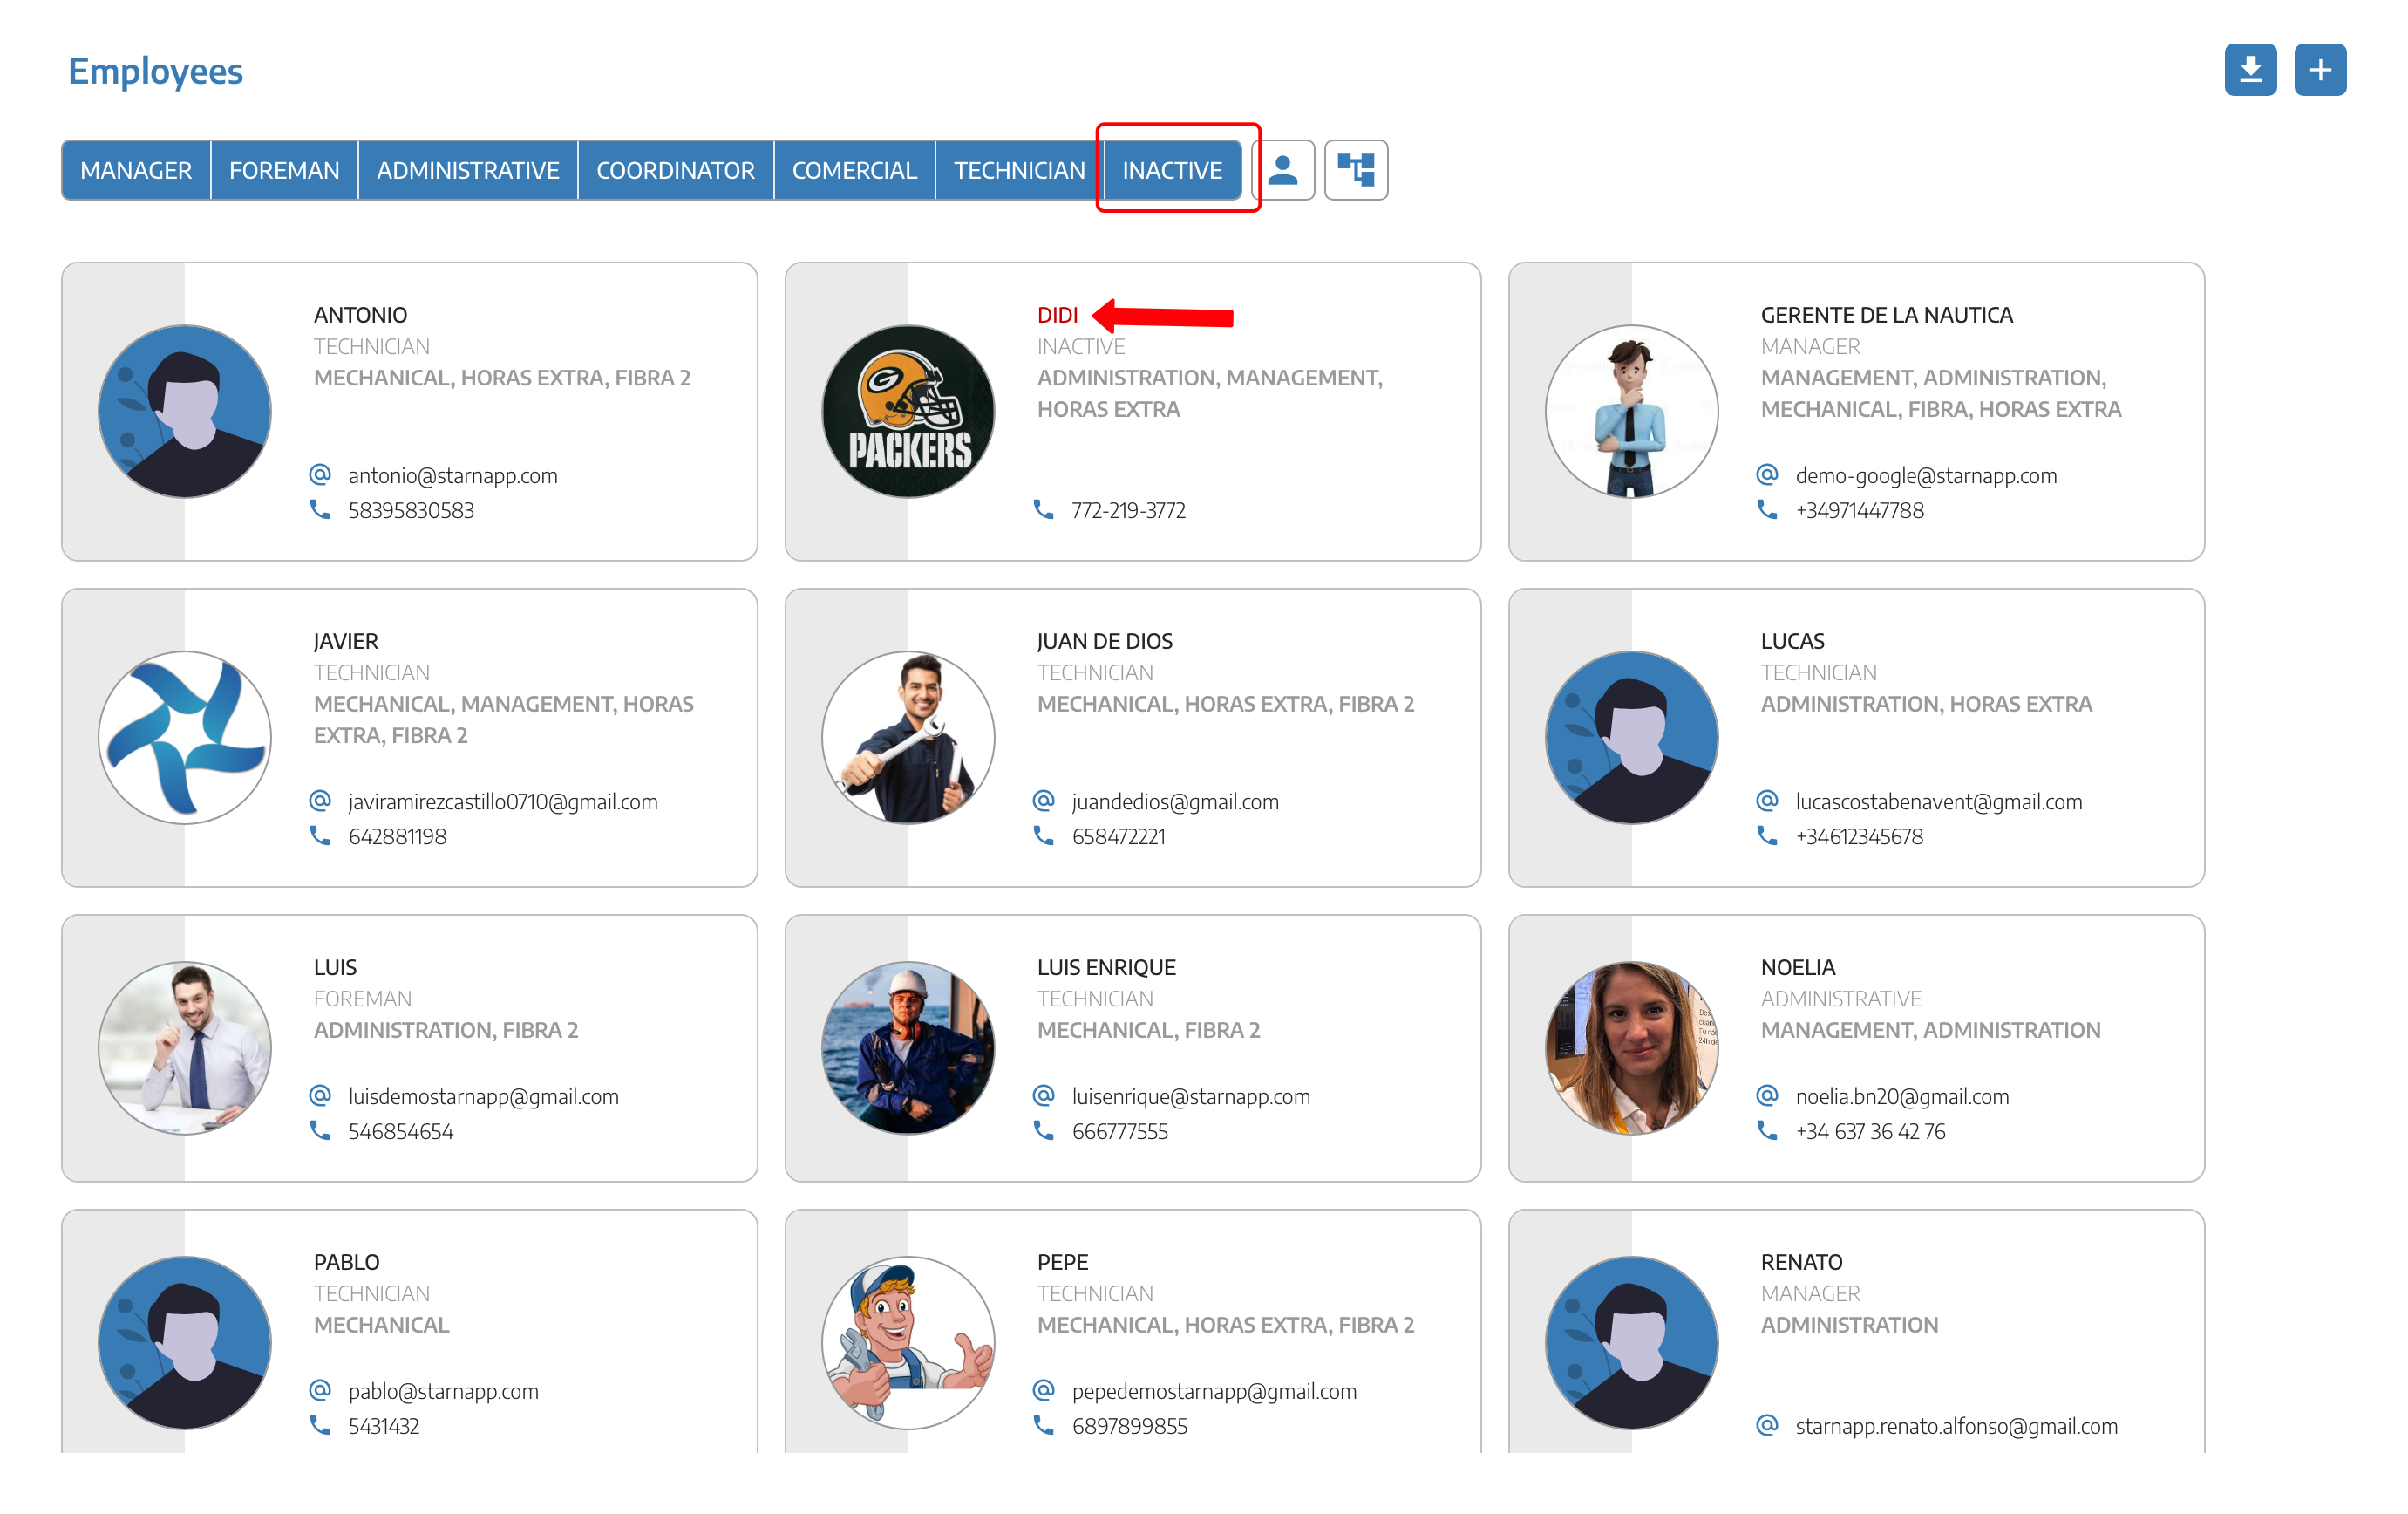Click email lucascostabenavent@gmail.com
This screenshot has width=2408, height=1514.
[1939, 802]
